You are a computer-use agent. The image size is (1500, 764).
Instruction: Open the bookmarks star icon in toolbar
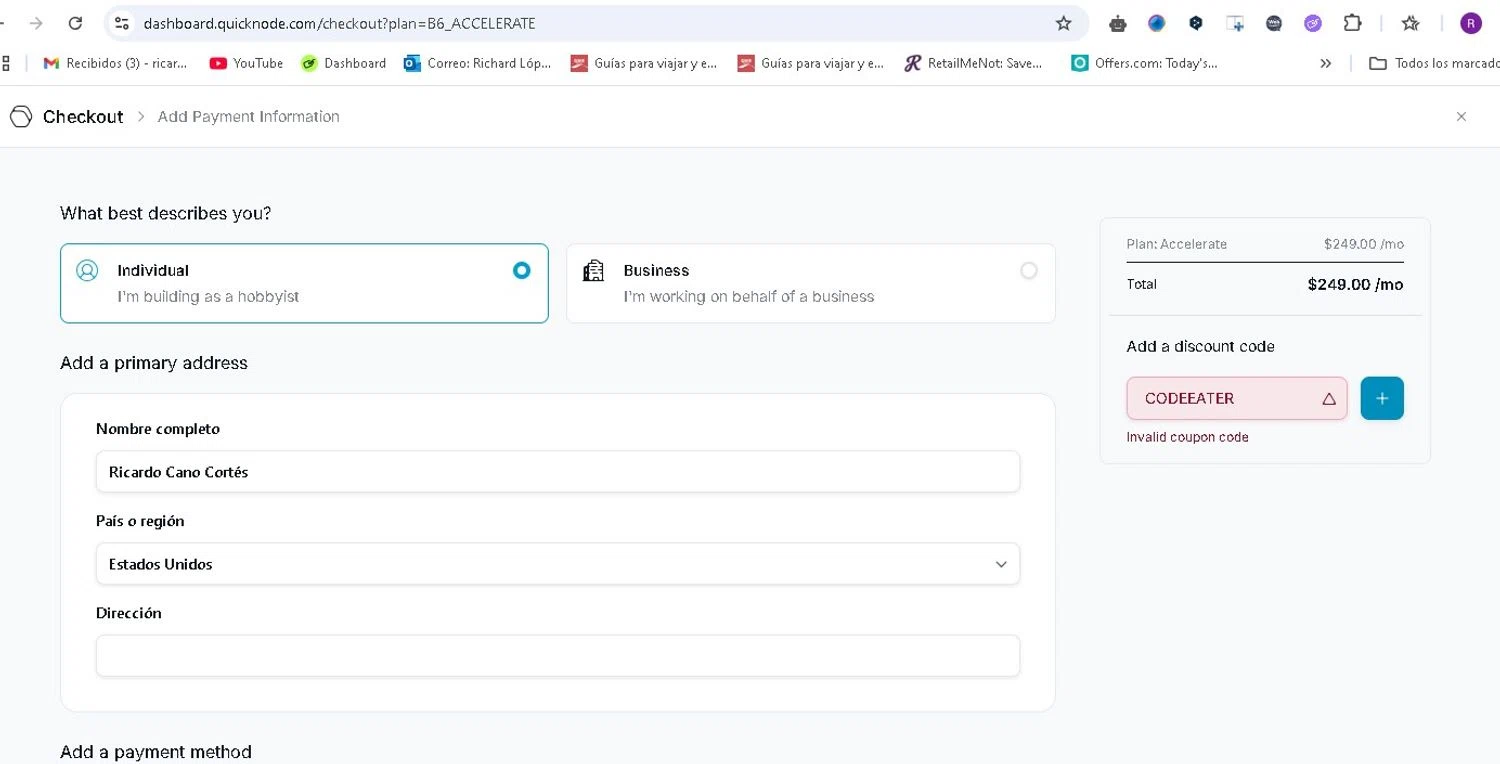(1410, 23)
